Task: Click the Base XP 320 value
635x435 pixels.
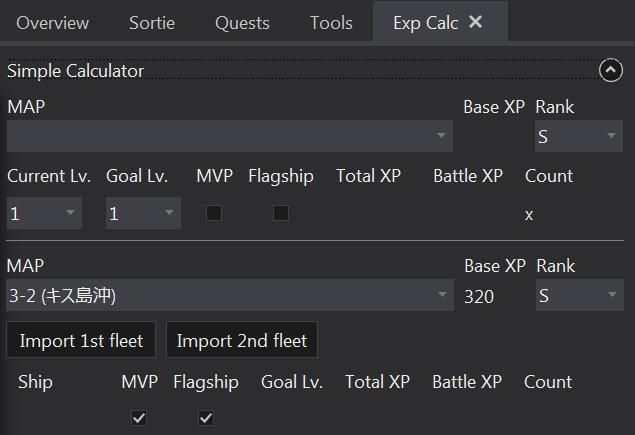Action: pos(479,296)
